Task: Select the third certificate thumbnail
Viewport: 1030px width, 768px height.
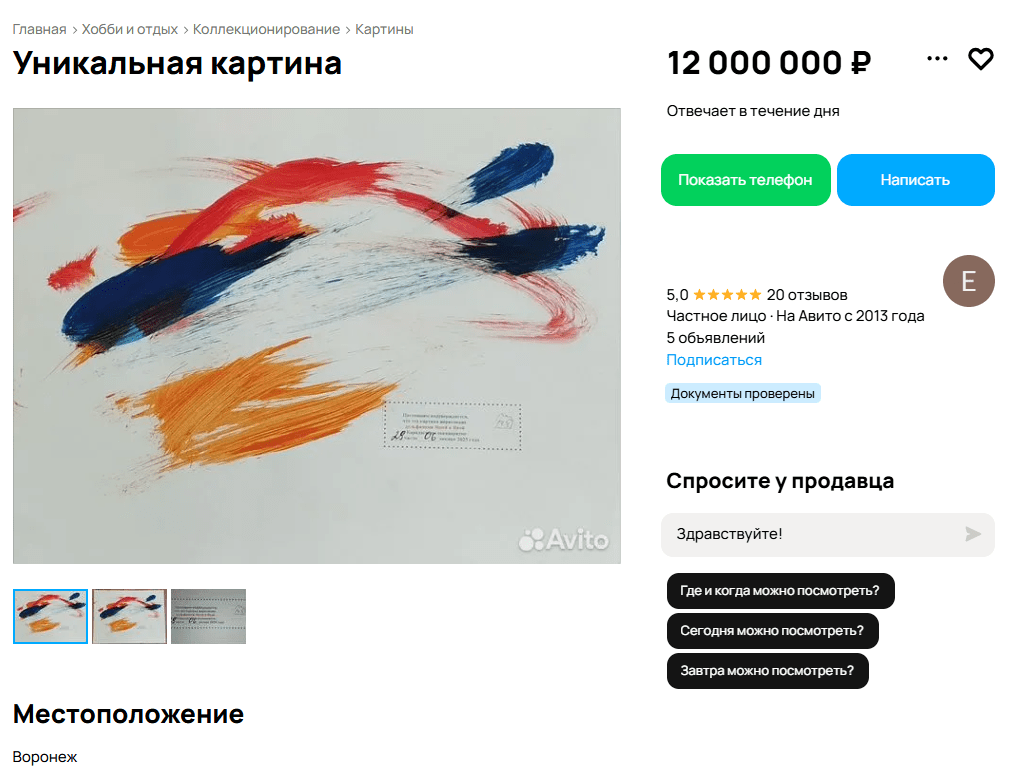Action: (x=208, y=616)
